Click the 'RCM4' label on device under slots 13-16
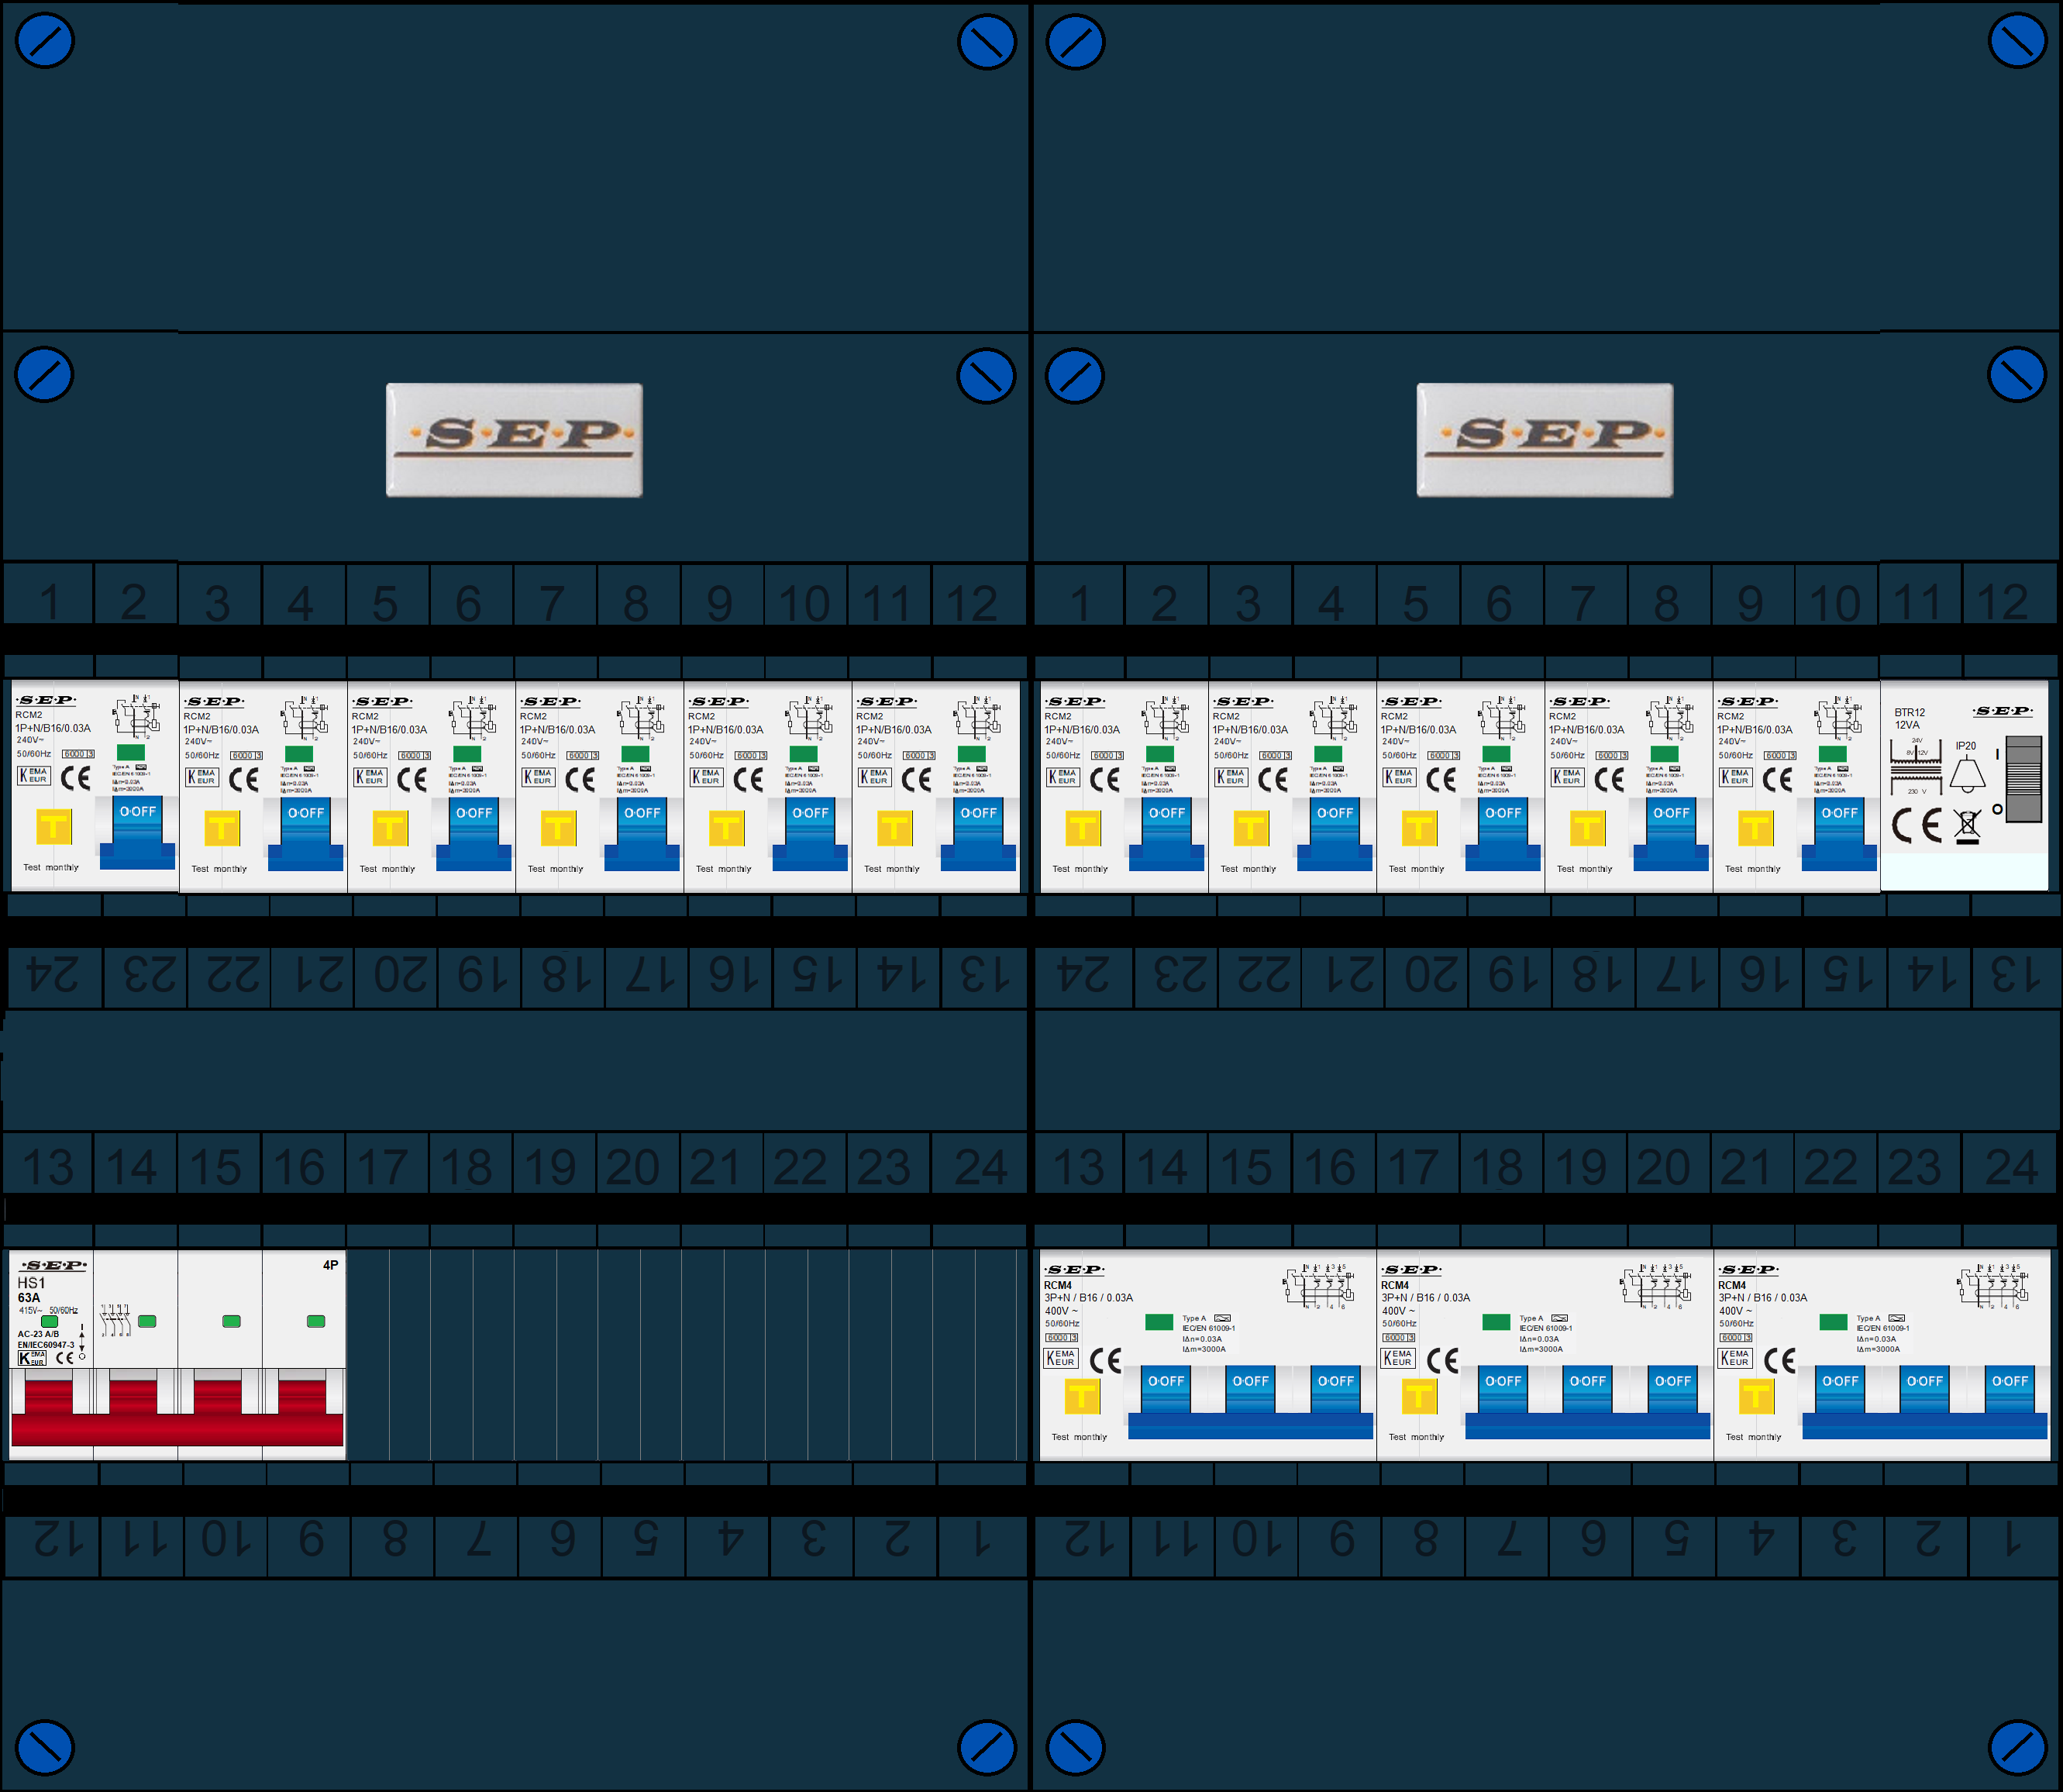Image resolution: width=2063 pixels, height=1792 pixels. pos(1057,1285)
